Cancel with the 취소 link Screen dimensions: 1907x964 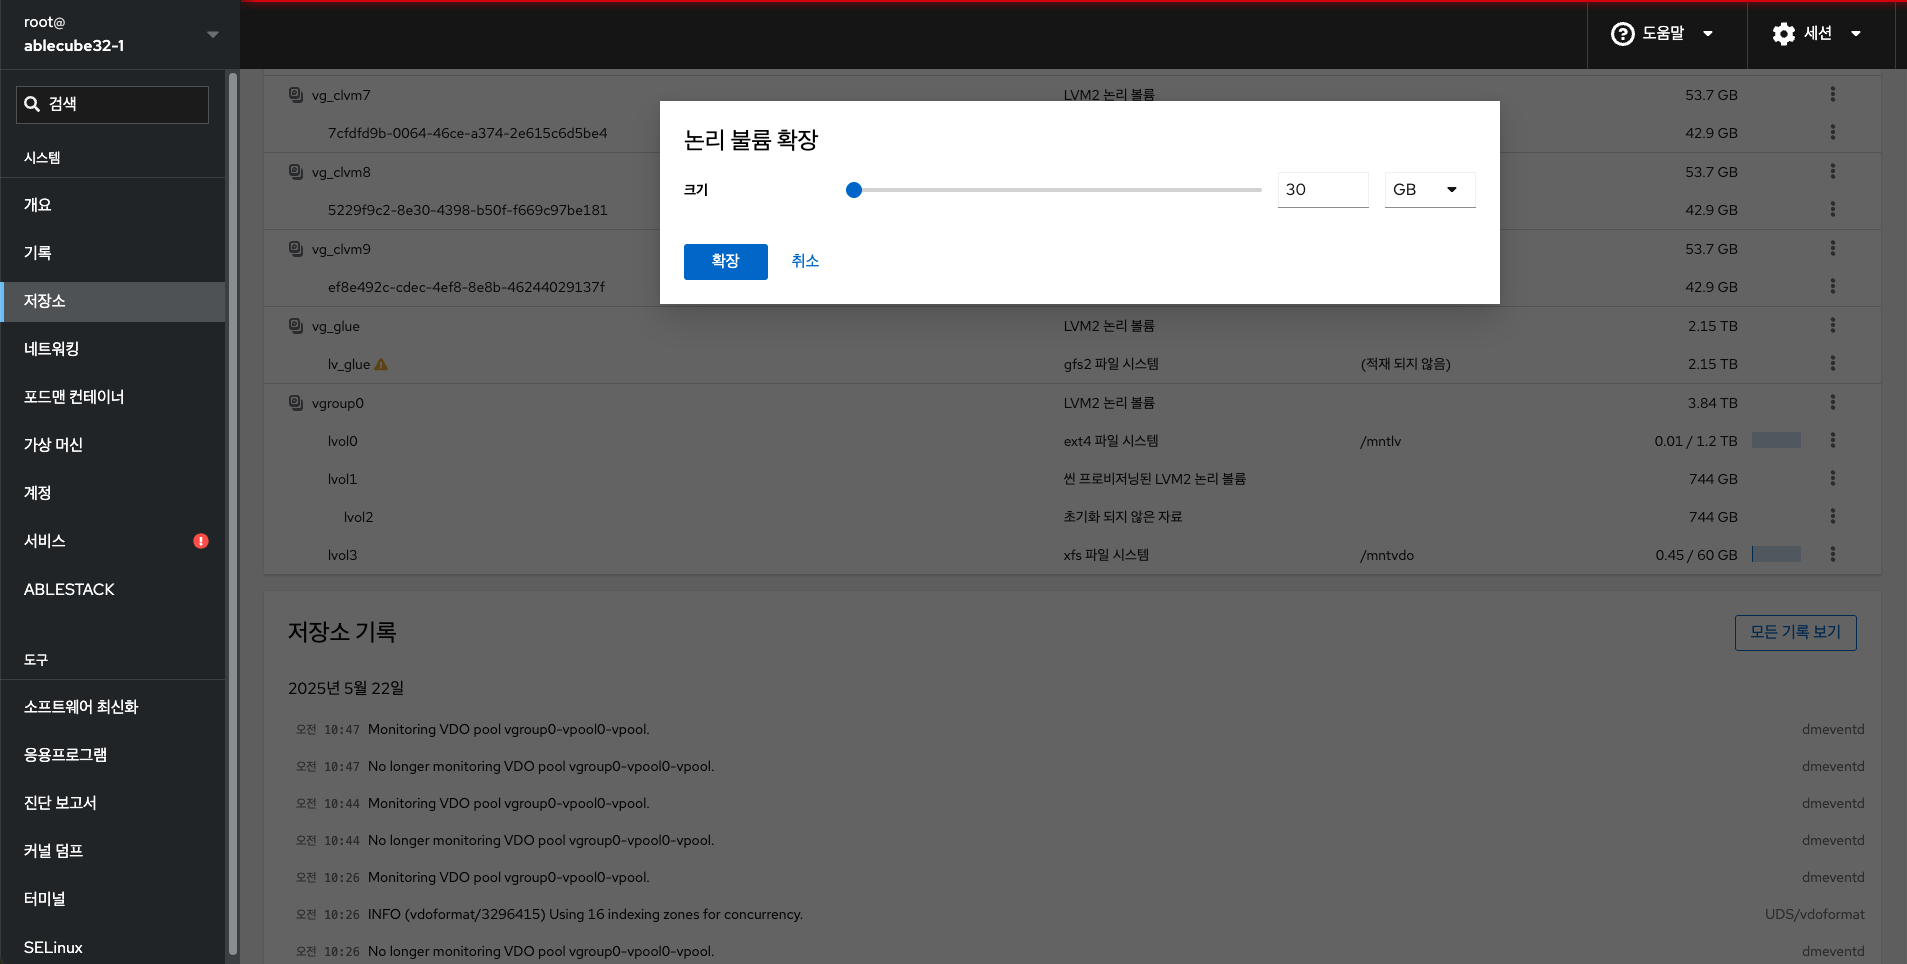click(805, 261)
